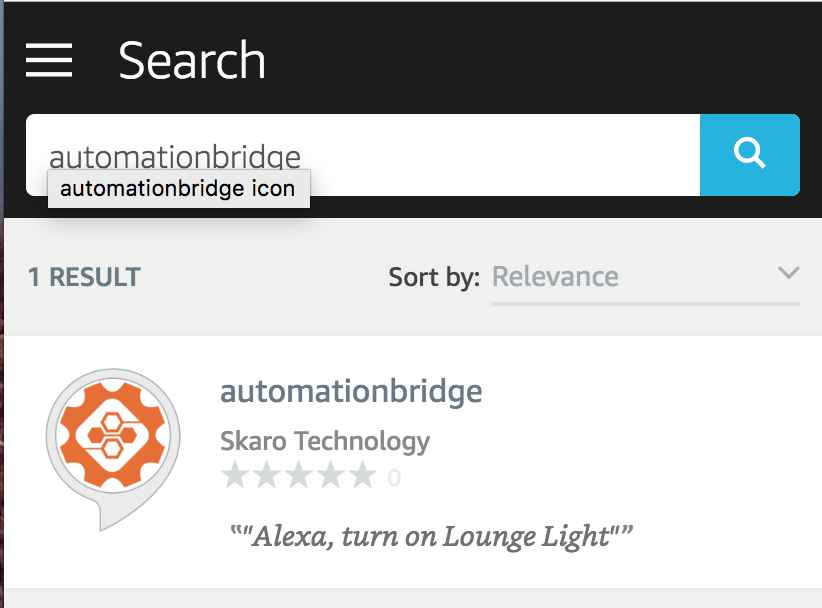This screenshot has width=822, height=608.
Task: Open the automationbridge skill title link
Action: pos(351,391)
